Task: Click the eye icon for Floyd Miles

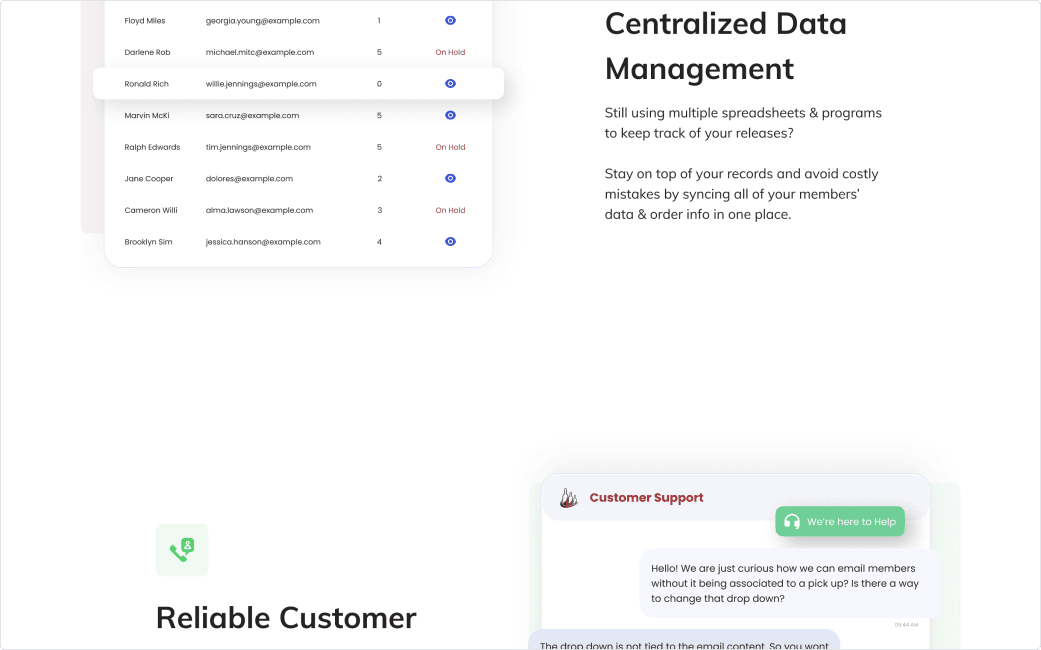Action: pos(450,20)
